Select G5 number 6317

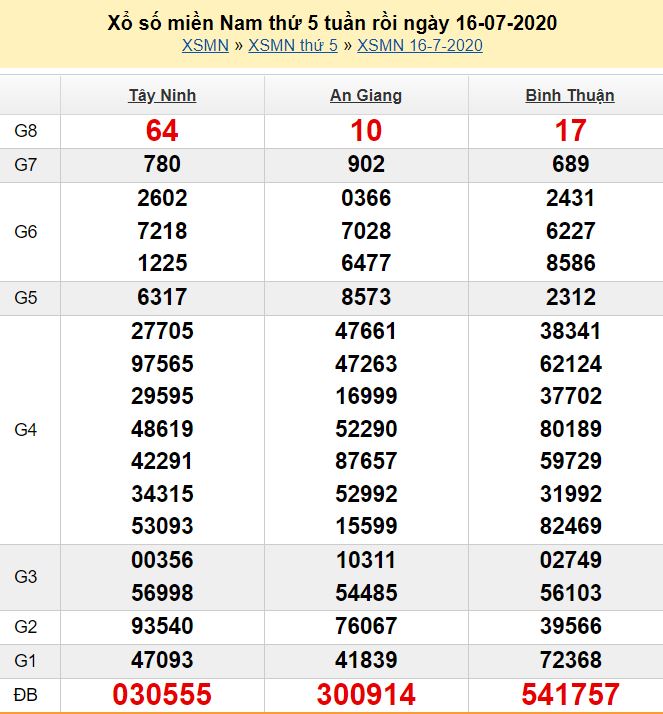pyautogui.click(x=163, y=297)
